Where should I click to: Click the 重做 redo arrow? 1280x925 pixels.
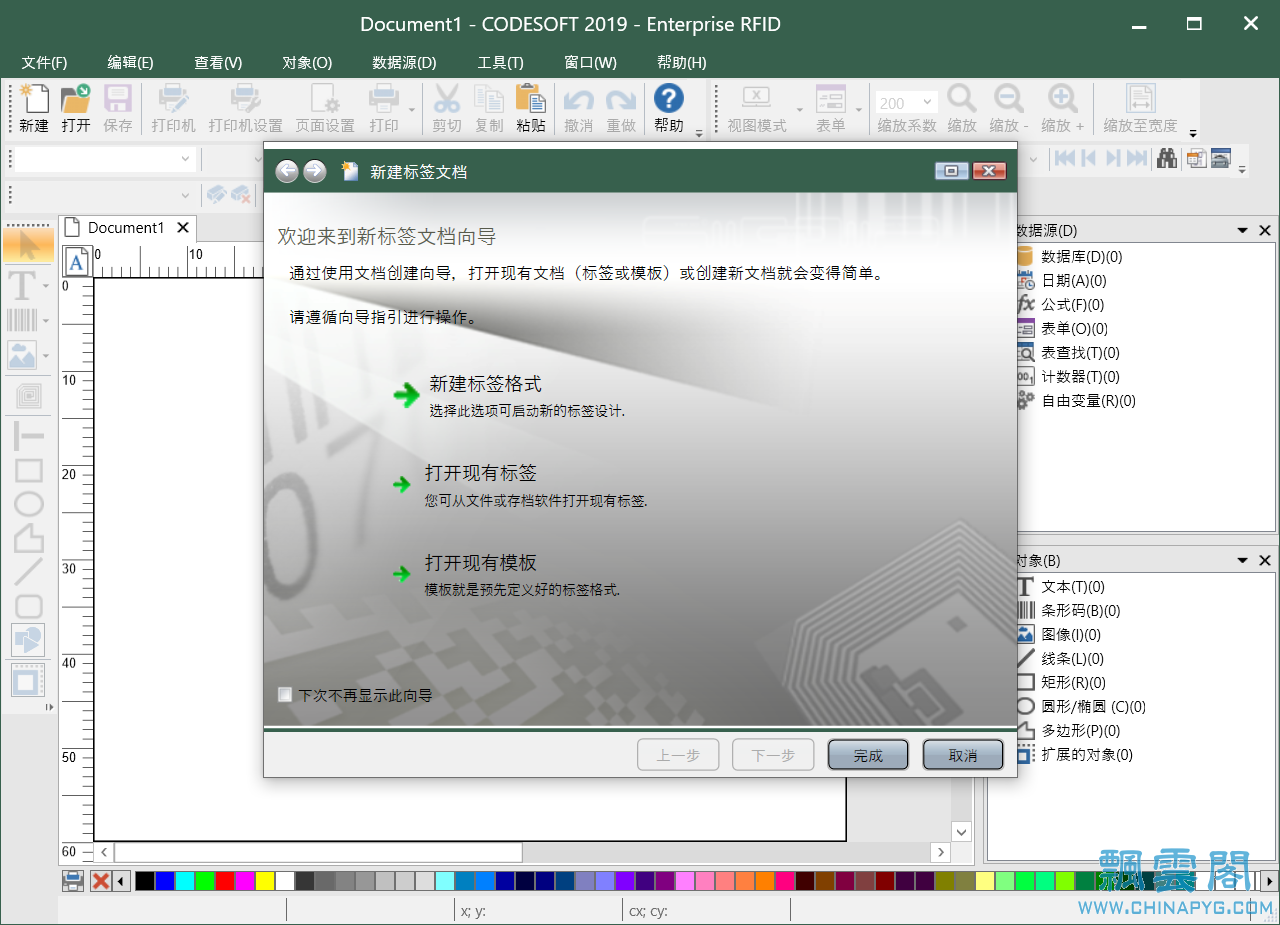tap(621, 109)
